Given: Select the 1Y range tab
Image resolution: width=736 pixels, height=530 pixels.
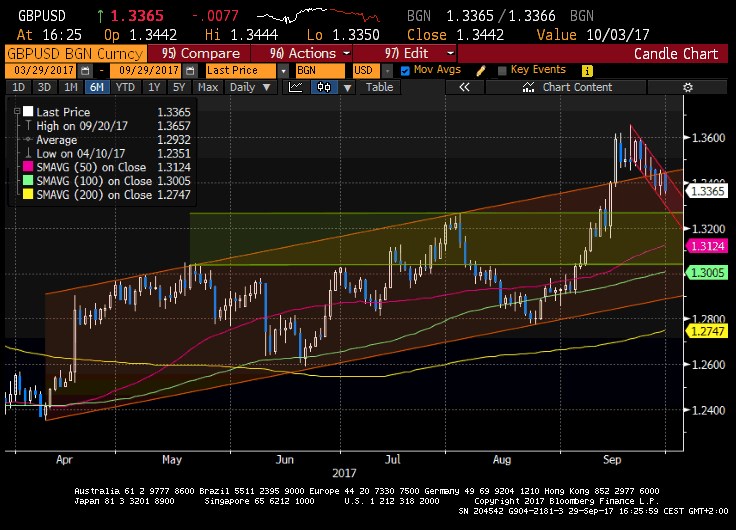Looking at the screenshot, I should (x=154, y=87).
